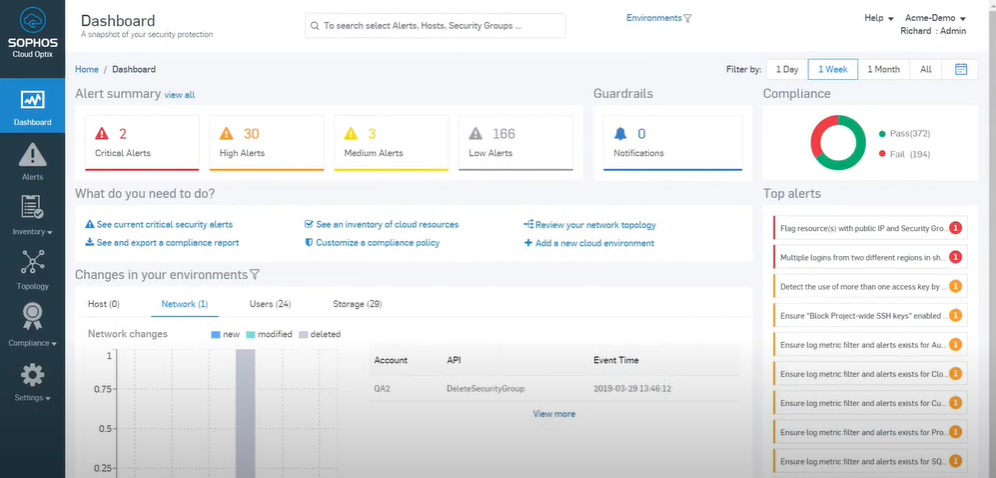Switch to the Host (0) tab
Viewport: 996px width, 478px height.
click(104, 304)
